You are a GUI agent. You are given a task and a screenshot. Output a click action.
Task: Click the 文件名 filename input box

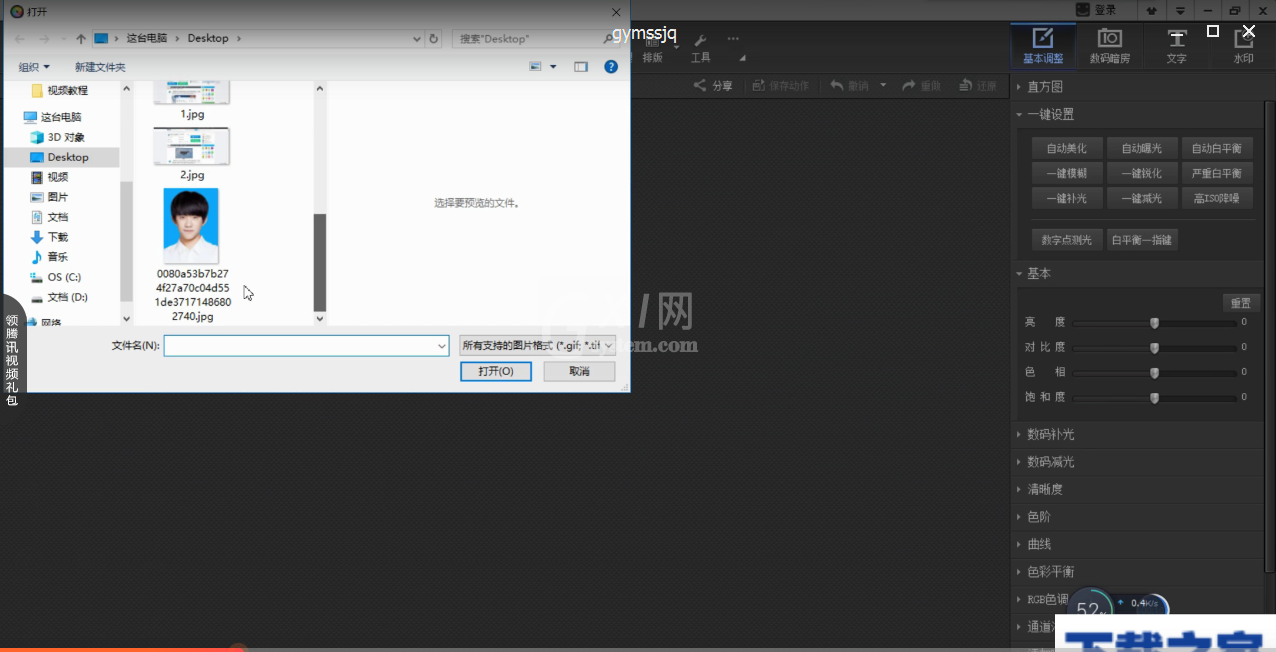coord(306,345)
